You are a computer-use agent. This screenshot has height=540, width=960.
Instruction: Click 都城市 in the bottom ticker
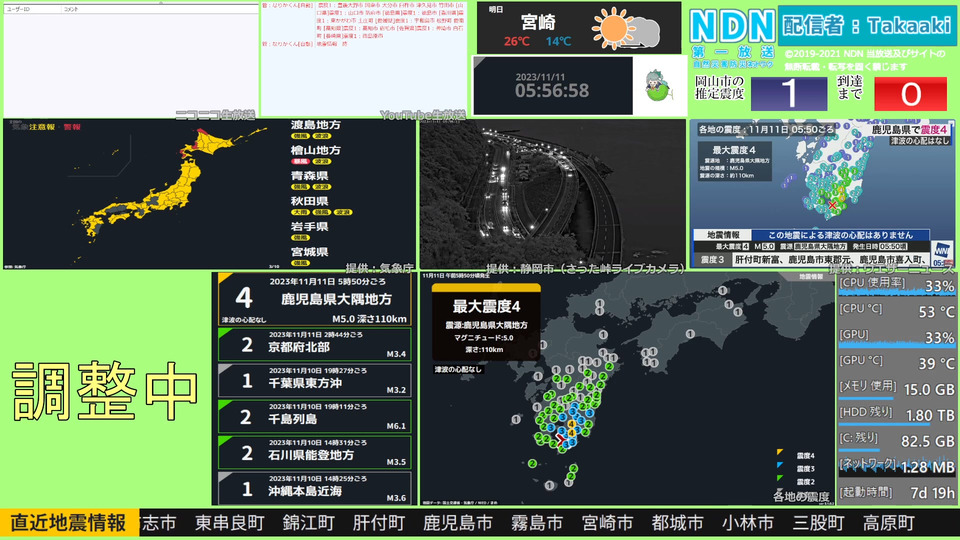[x=678, y=523]
